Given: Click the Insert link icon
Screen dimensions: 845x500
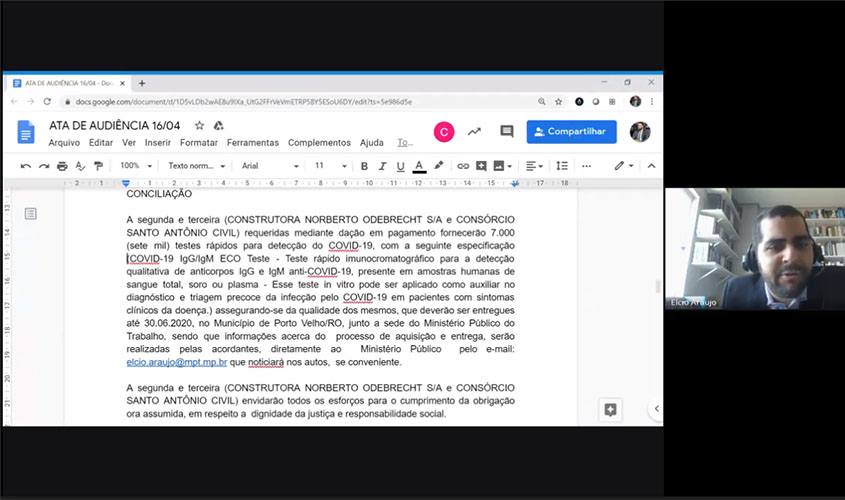Looking at the screenshot, I should coord(463,166).
